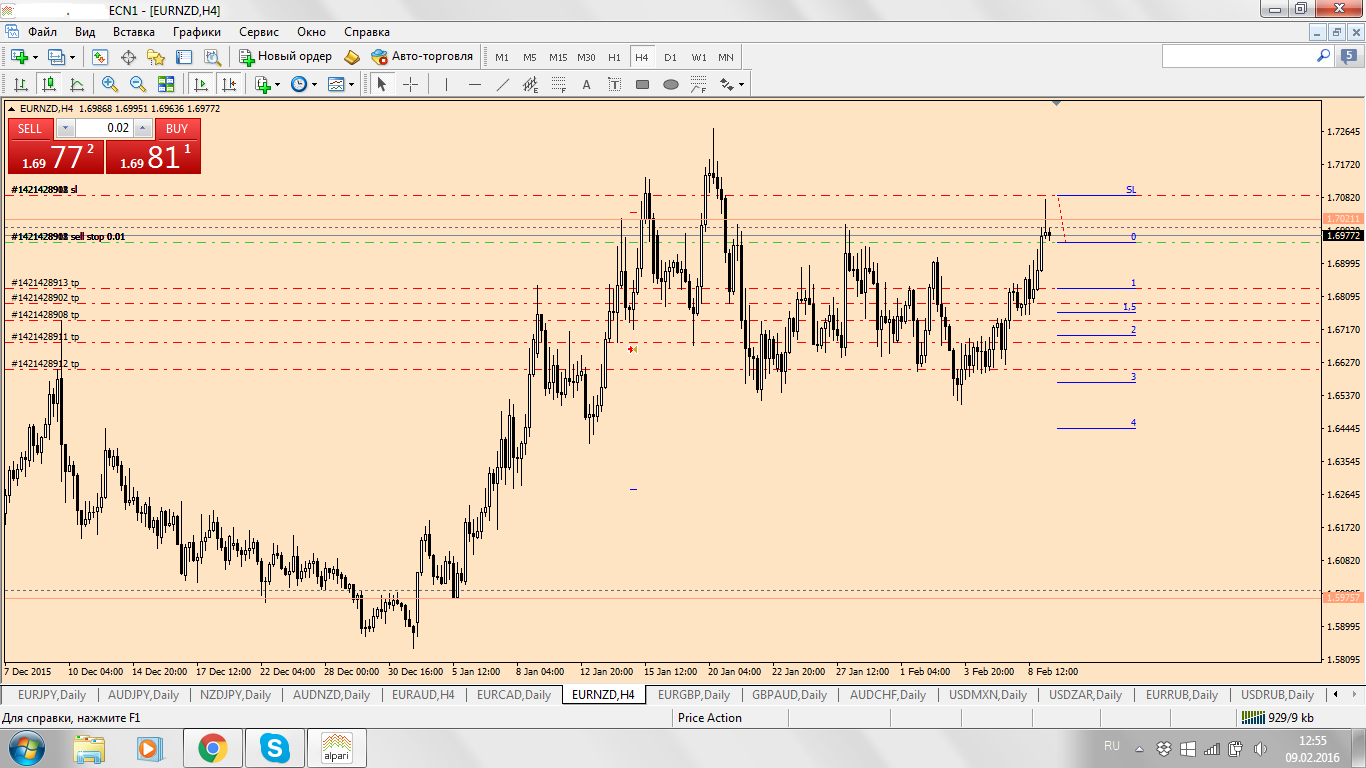The height and width of the screenshot is (768, 1366).
Task: Open the Data Window crosshair-circle icon
Action: pos(128,57)
